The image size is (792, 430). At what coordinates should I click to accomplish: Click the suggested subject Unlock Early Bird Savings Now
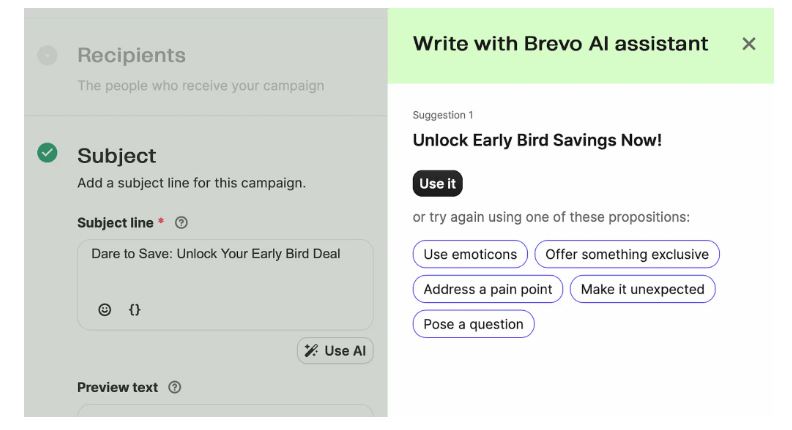(x=537, y=141)
